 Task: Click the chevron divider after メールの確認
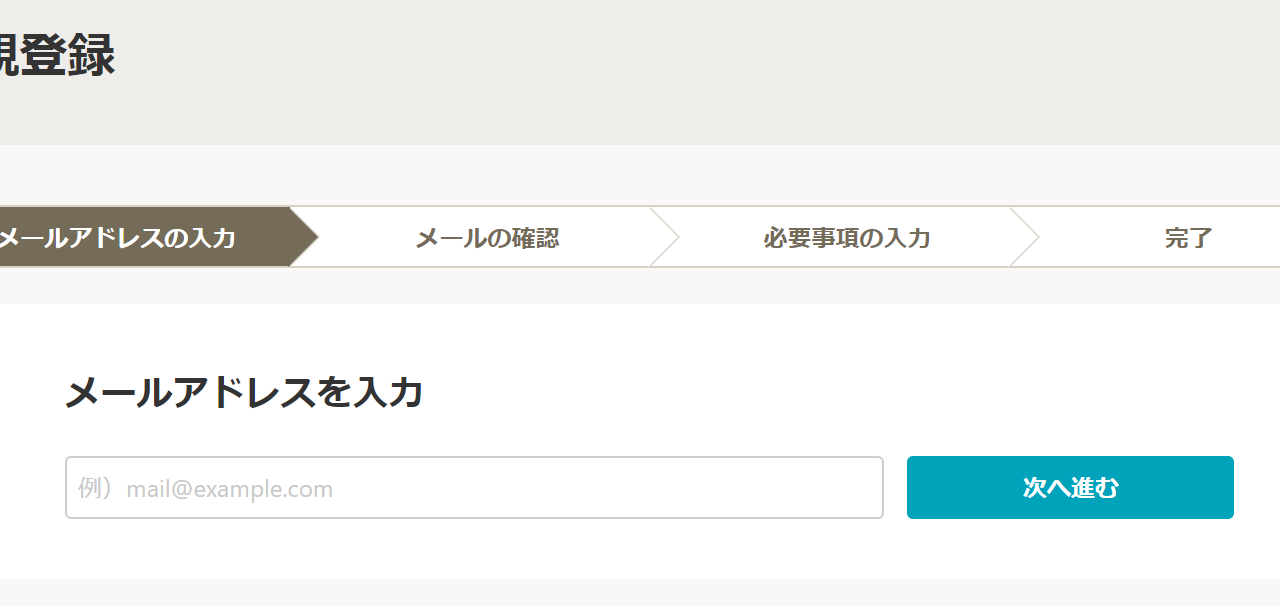click(665, 238)
